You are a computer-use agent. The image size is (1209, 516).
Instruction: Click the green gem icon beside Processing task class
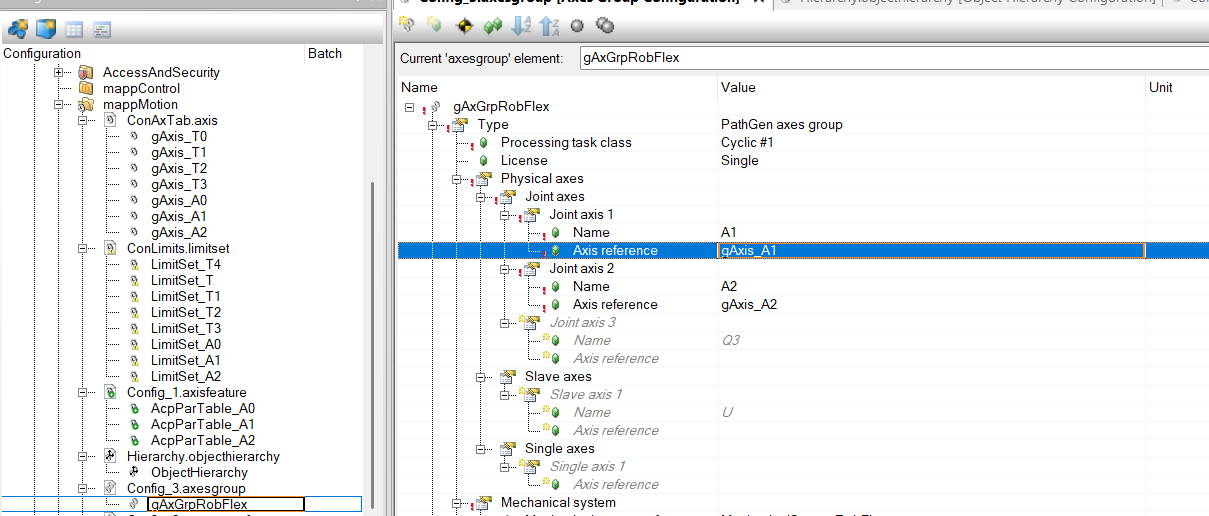point(484,142)
